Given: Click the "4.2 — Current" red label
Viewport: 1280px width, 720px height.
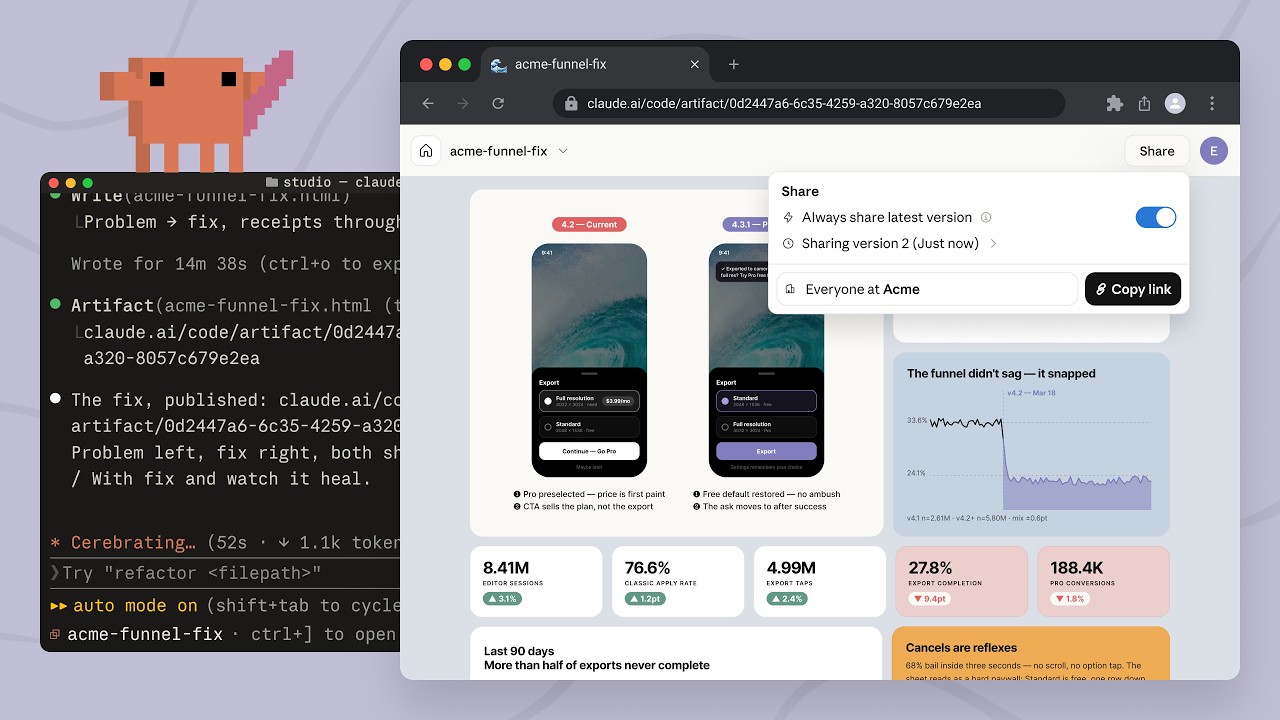Looking at the screenshot, I should pos(589,224).
